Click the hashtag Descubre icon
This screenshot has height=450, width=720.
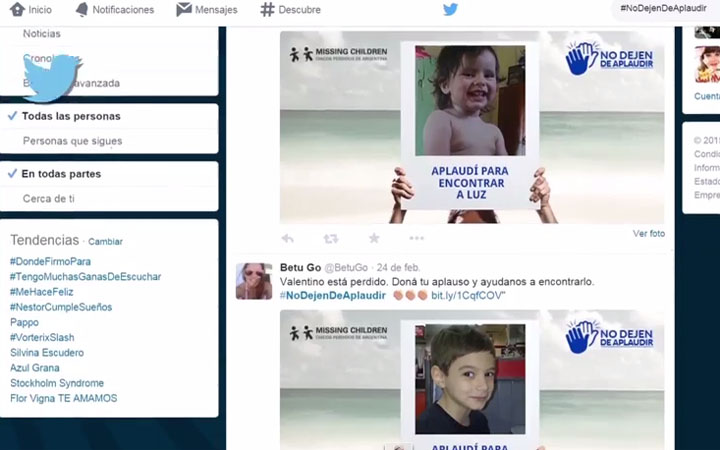coord(267,9)
